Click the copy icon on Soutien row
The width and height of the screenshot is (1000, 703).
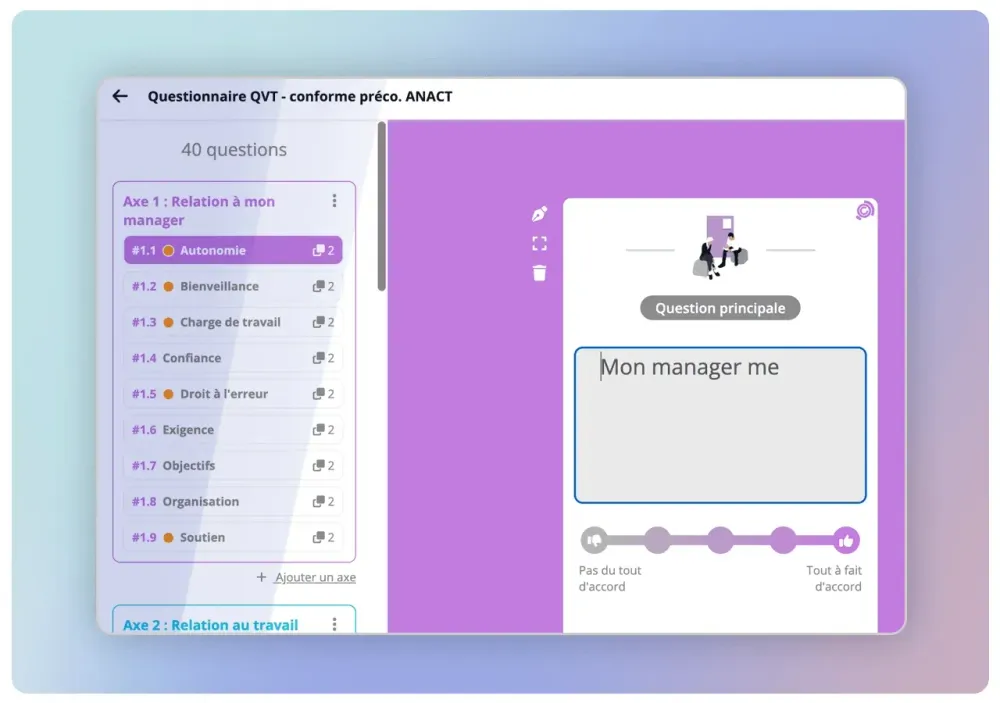(318, 537)
